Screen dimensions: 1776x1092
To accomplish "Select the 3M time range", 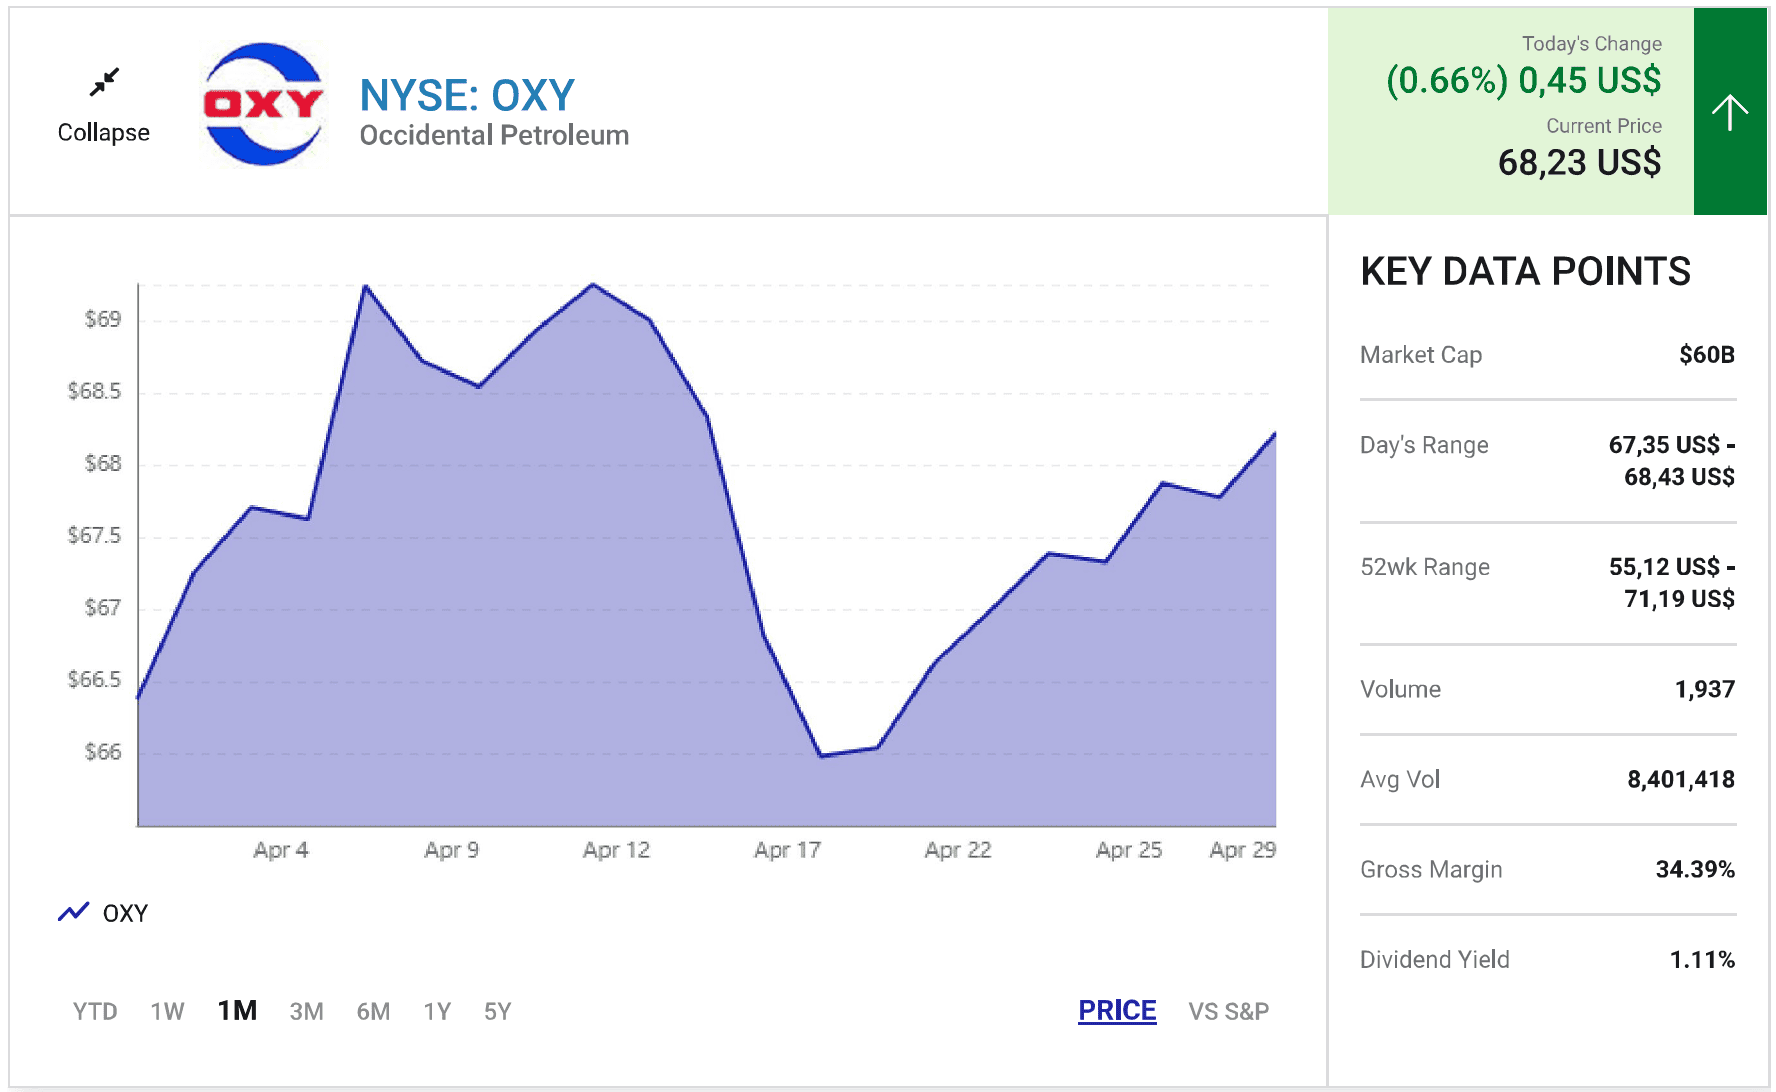I will [x=306, y=1011].
